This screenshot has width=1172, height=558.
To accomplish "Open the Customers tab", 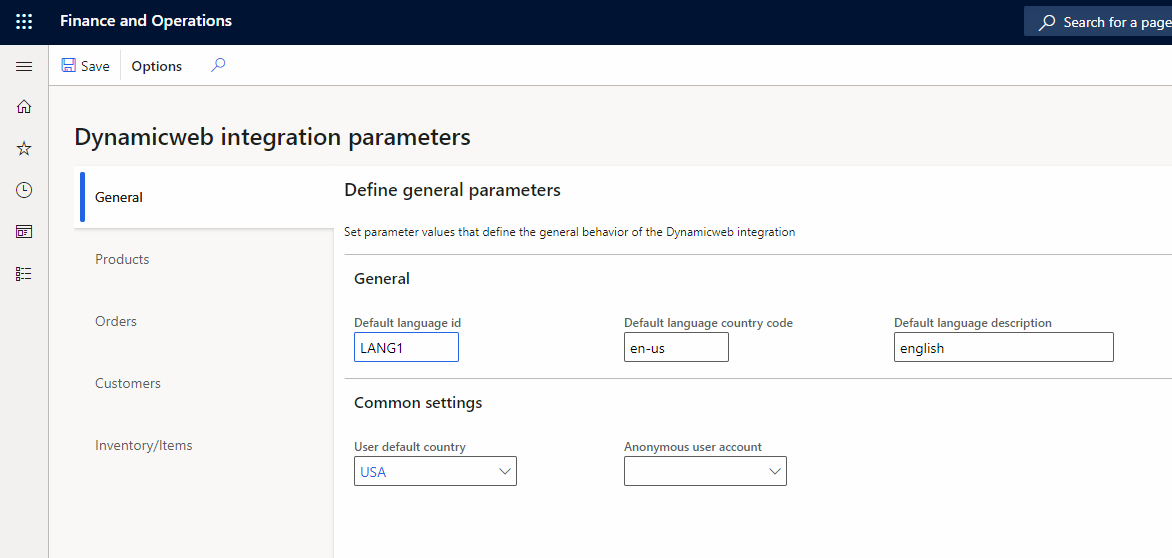I will pos(128,383).
